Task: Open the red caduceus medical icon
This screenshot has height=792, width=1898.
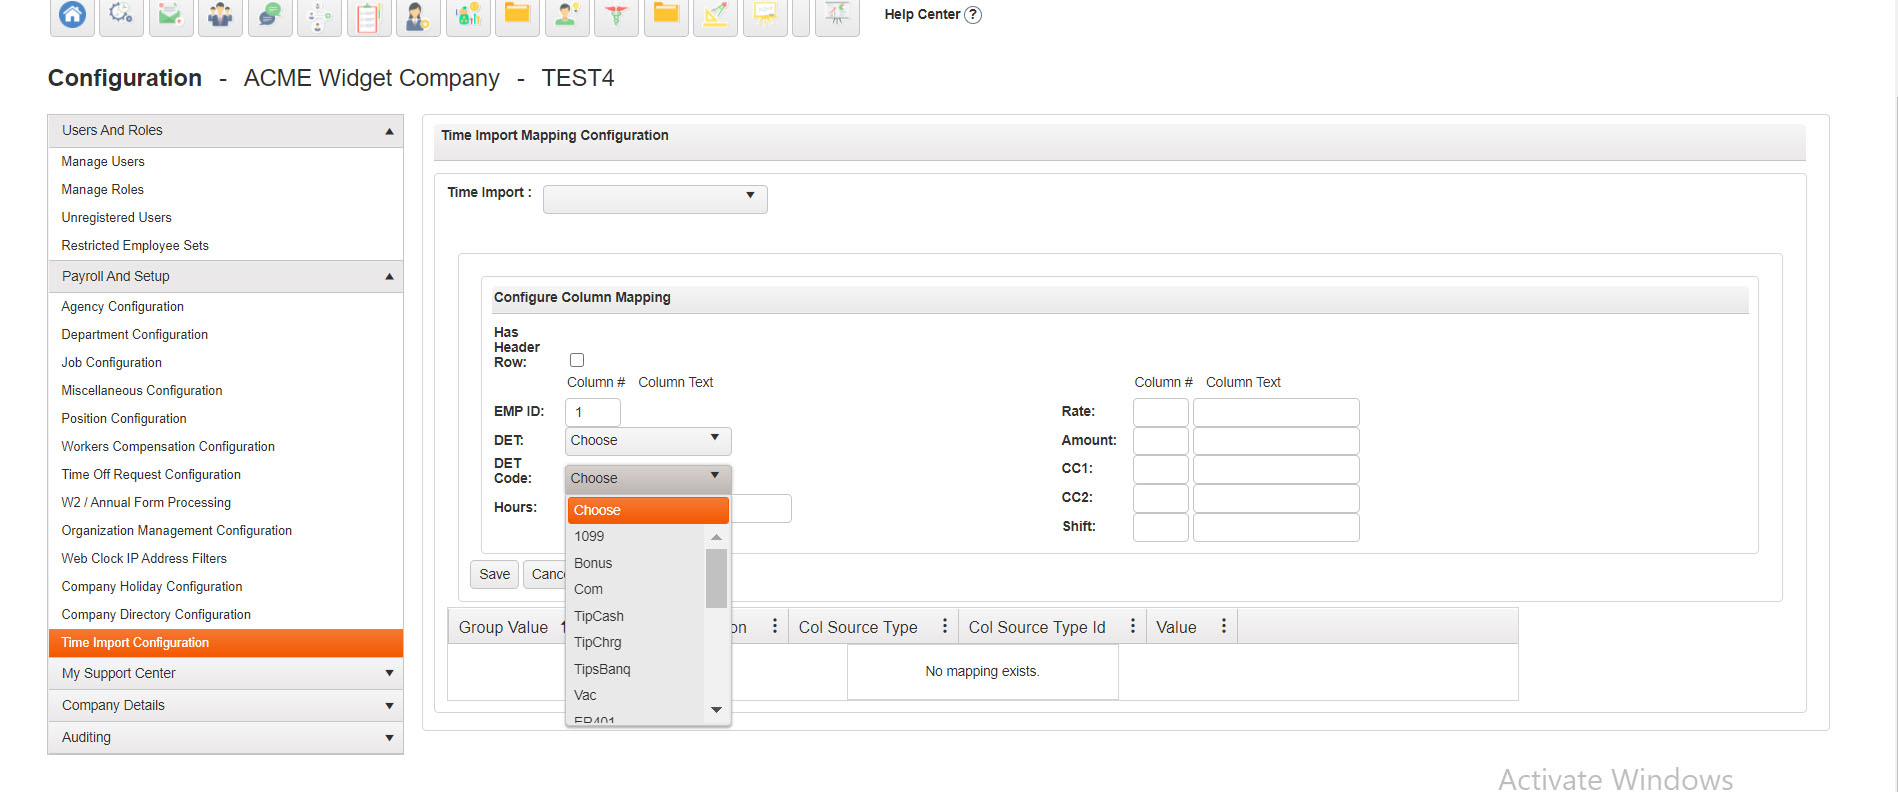Action: (x=616, y=15)
